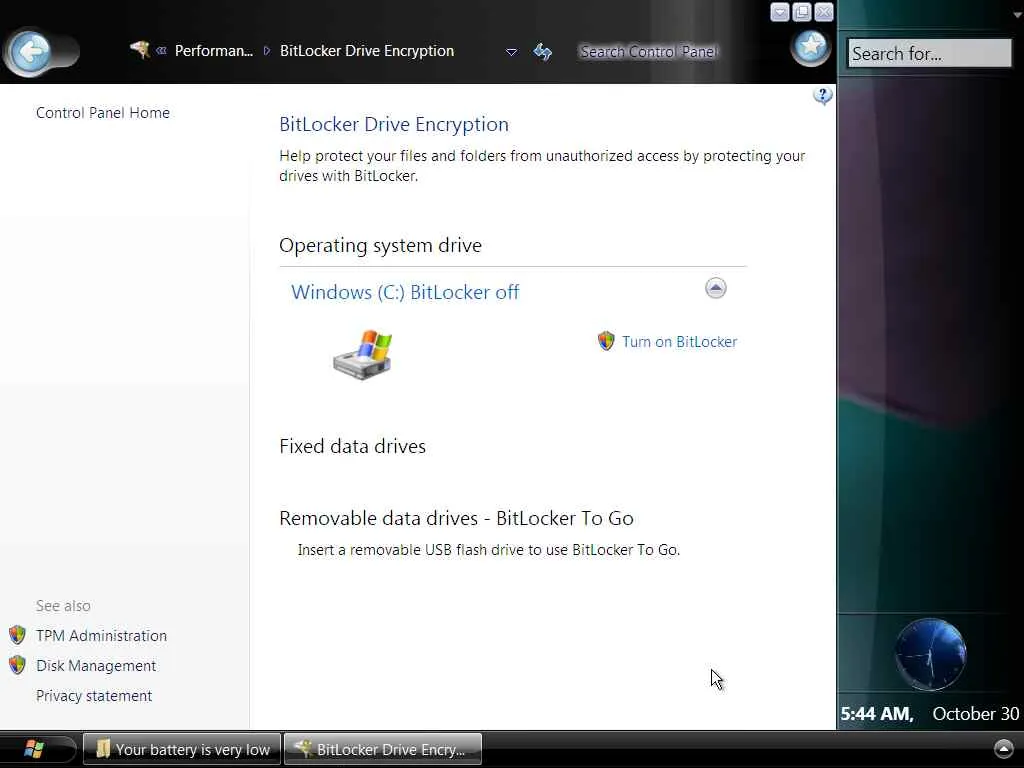This screenshot has height=768, width=1024.
Task: View the Privacy statement
Action: 94,696
